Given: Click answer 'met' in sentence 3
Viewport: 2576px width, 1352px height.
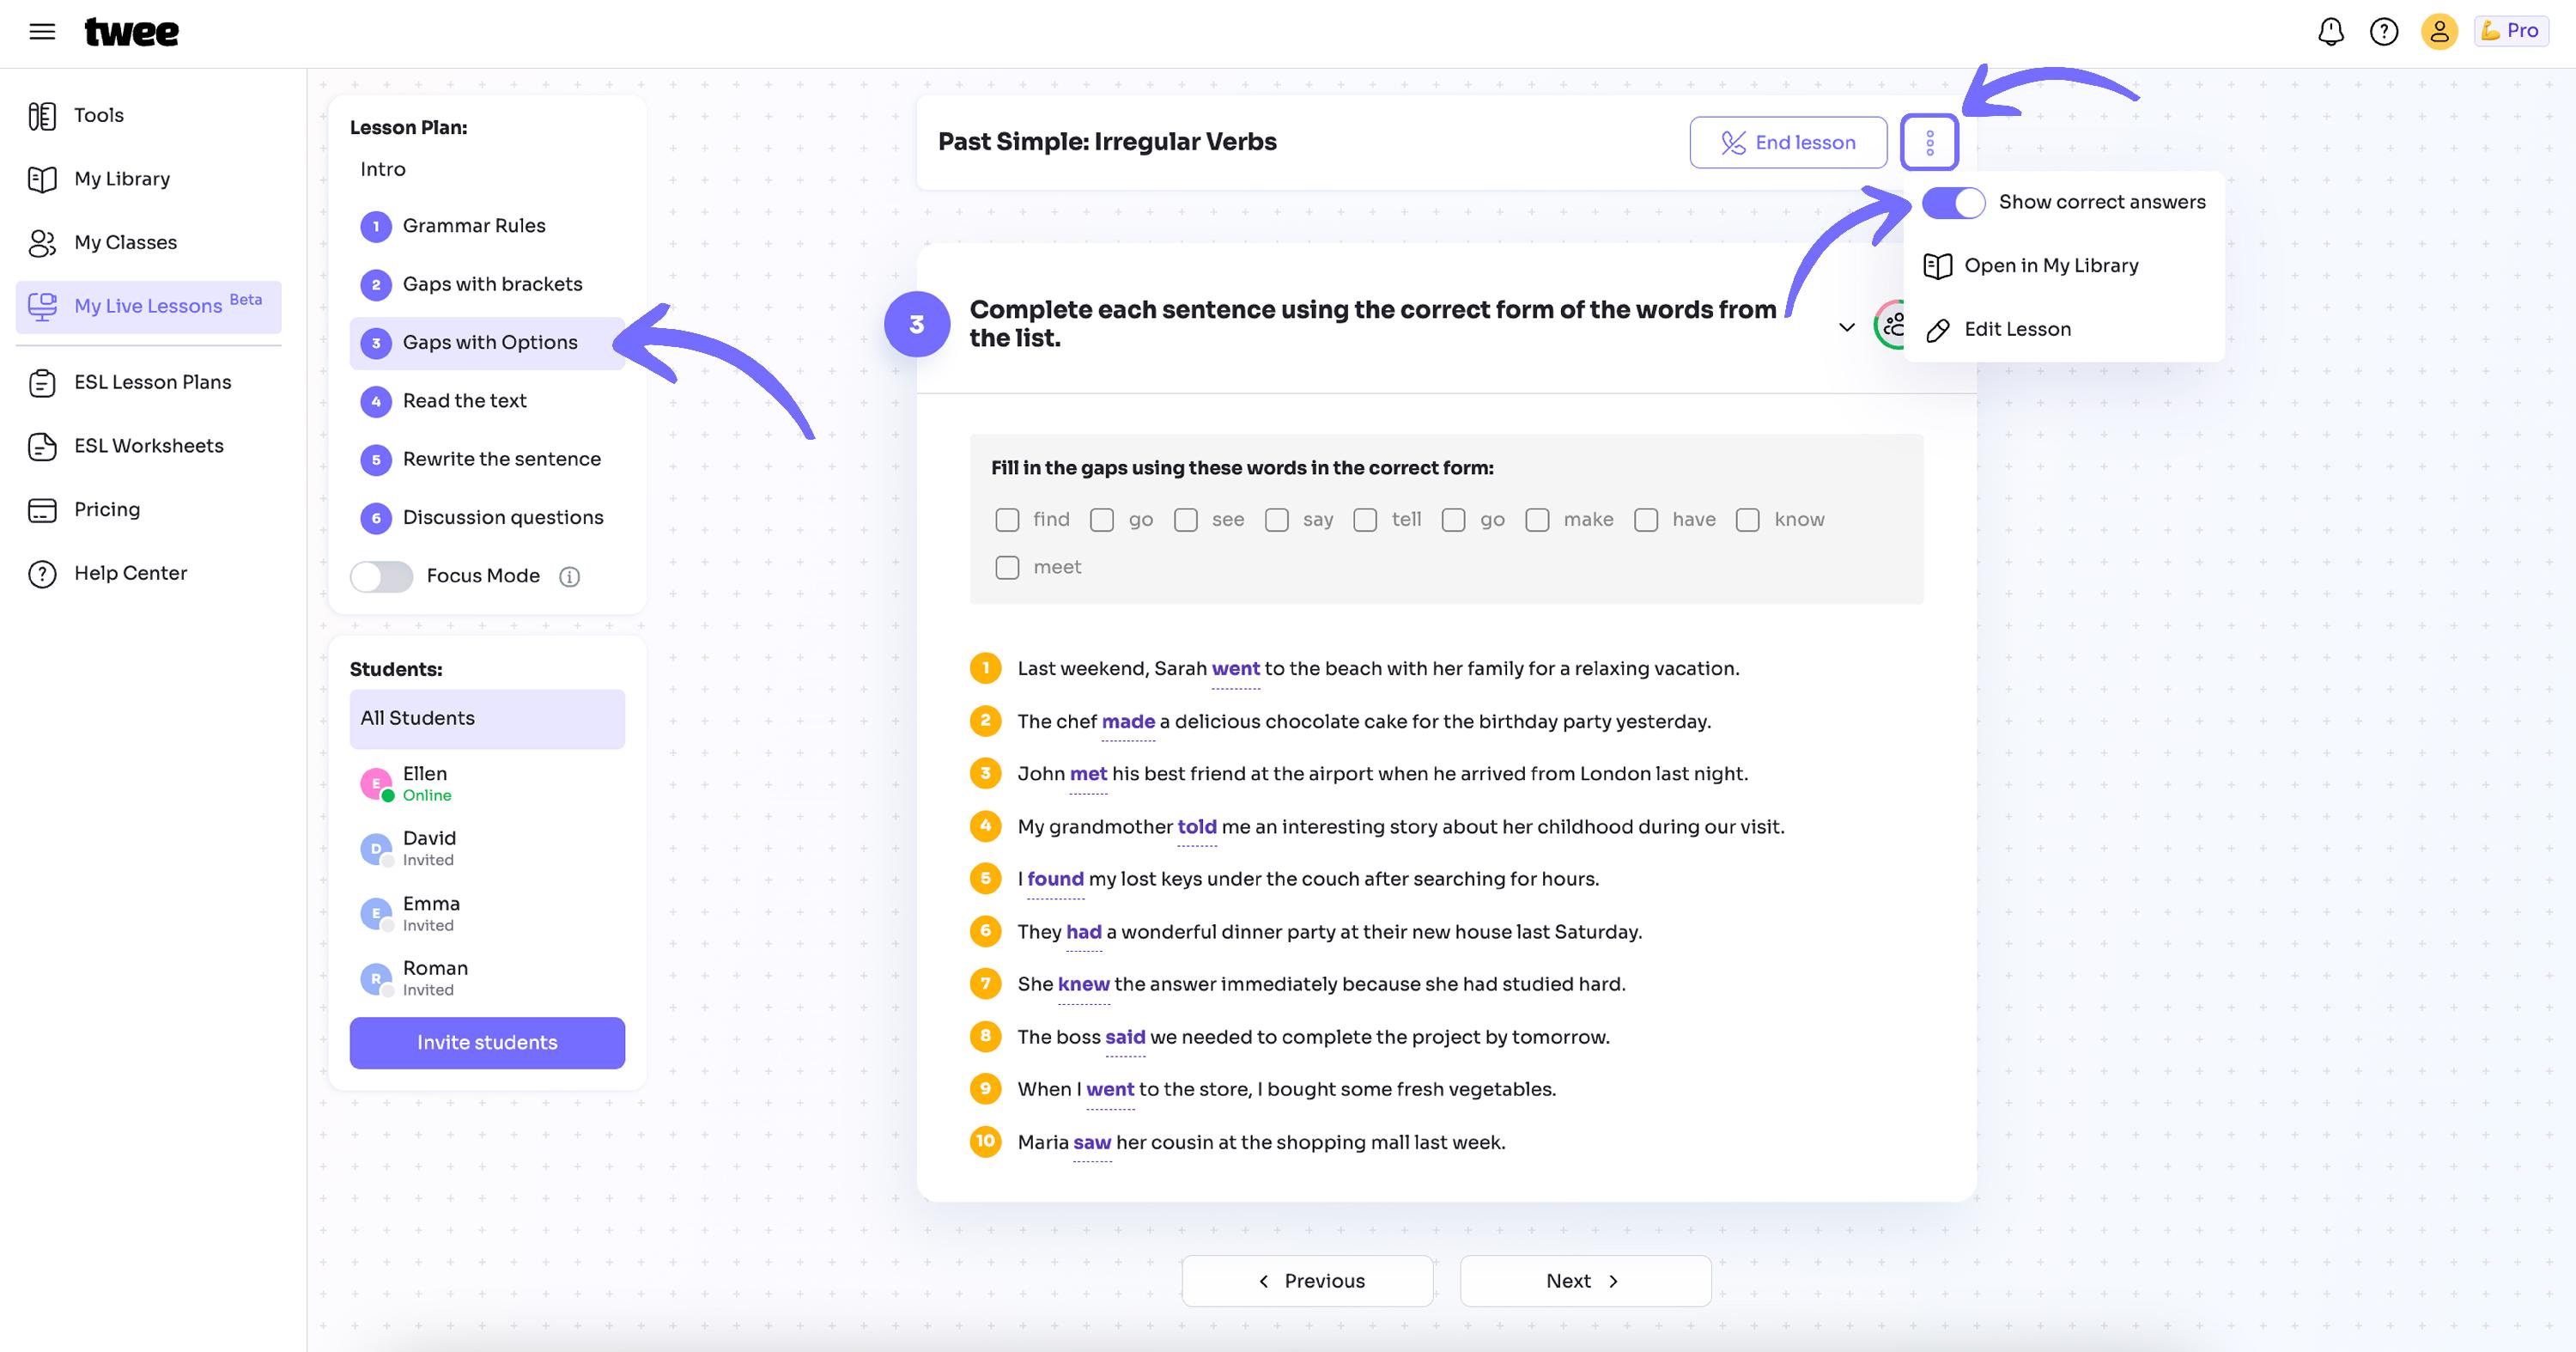Looking at the screenshot, I should [x=1088, y=774].
